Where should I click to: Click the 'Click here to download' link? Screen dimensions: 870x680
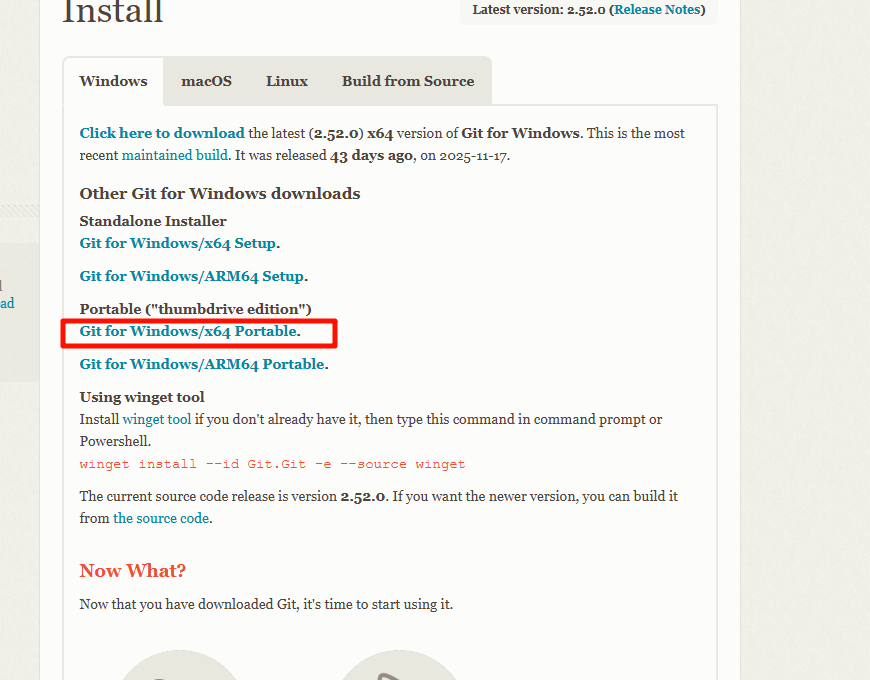pyautogui.click(x=162, y=133)
